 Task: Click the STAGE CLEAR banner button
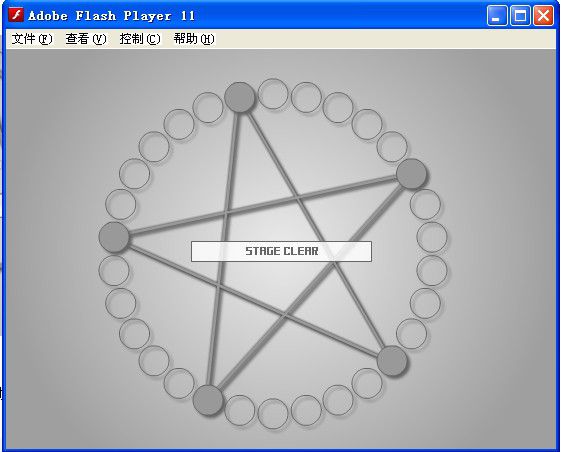pos(281,251)
